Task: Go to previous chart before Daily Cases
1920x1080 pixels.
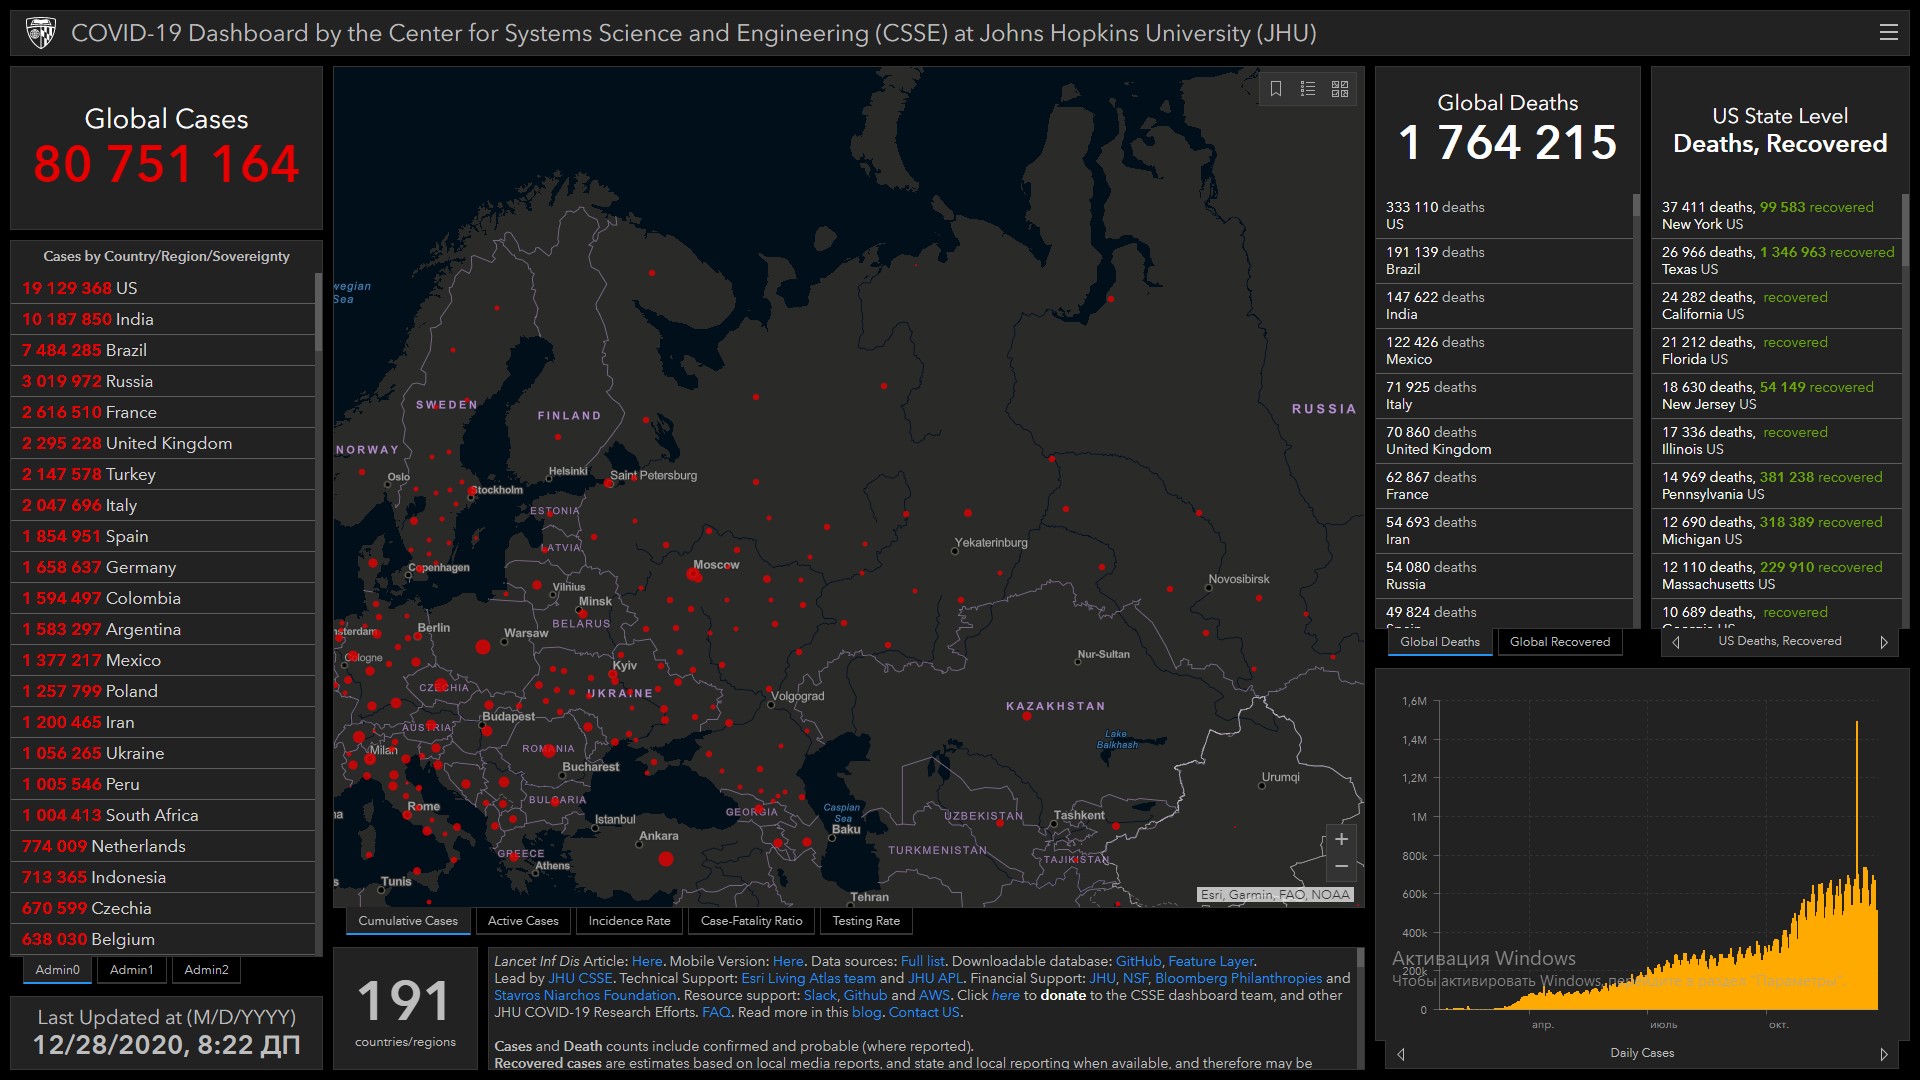Action: (x=1401, y=1054)
